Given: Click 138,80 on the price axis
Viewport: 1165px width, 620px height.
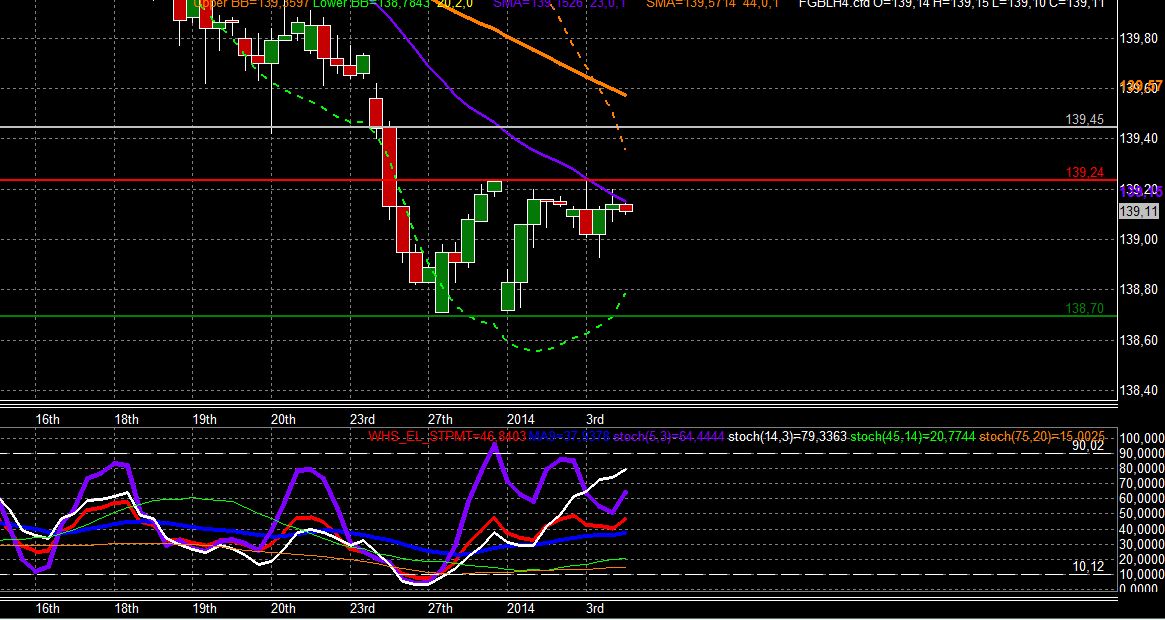Looking at the screenshot, I should tap(1138, 290).
